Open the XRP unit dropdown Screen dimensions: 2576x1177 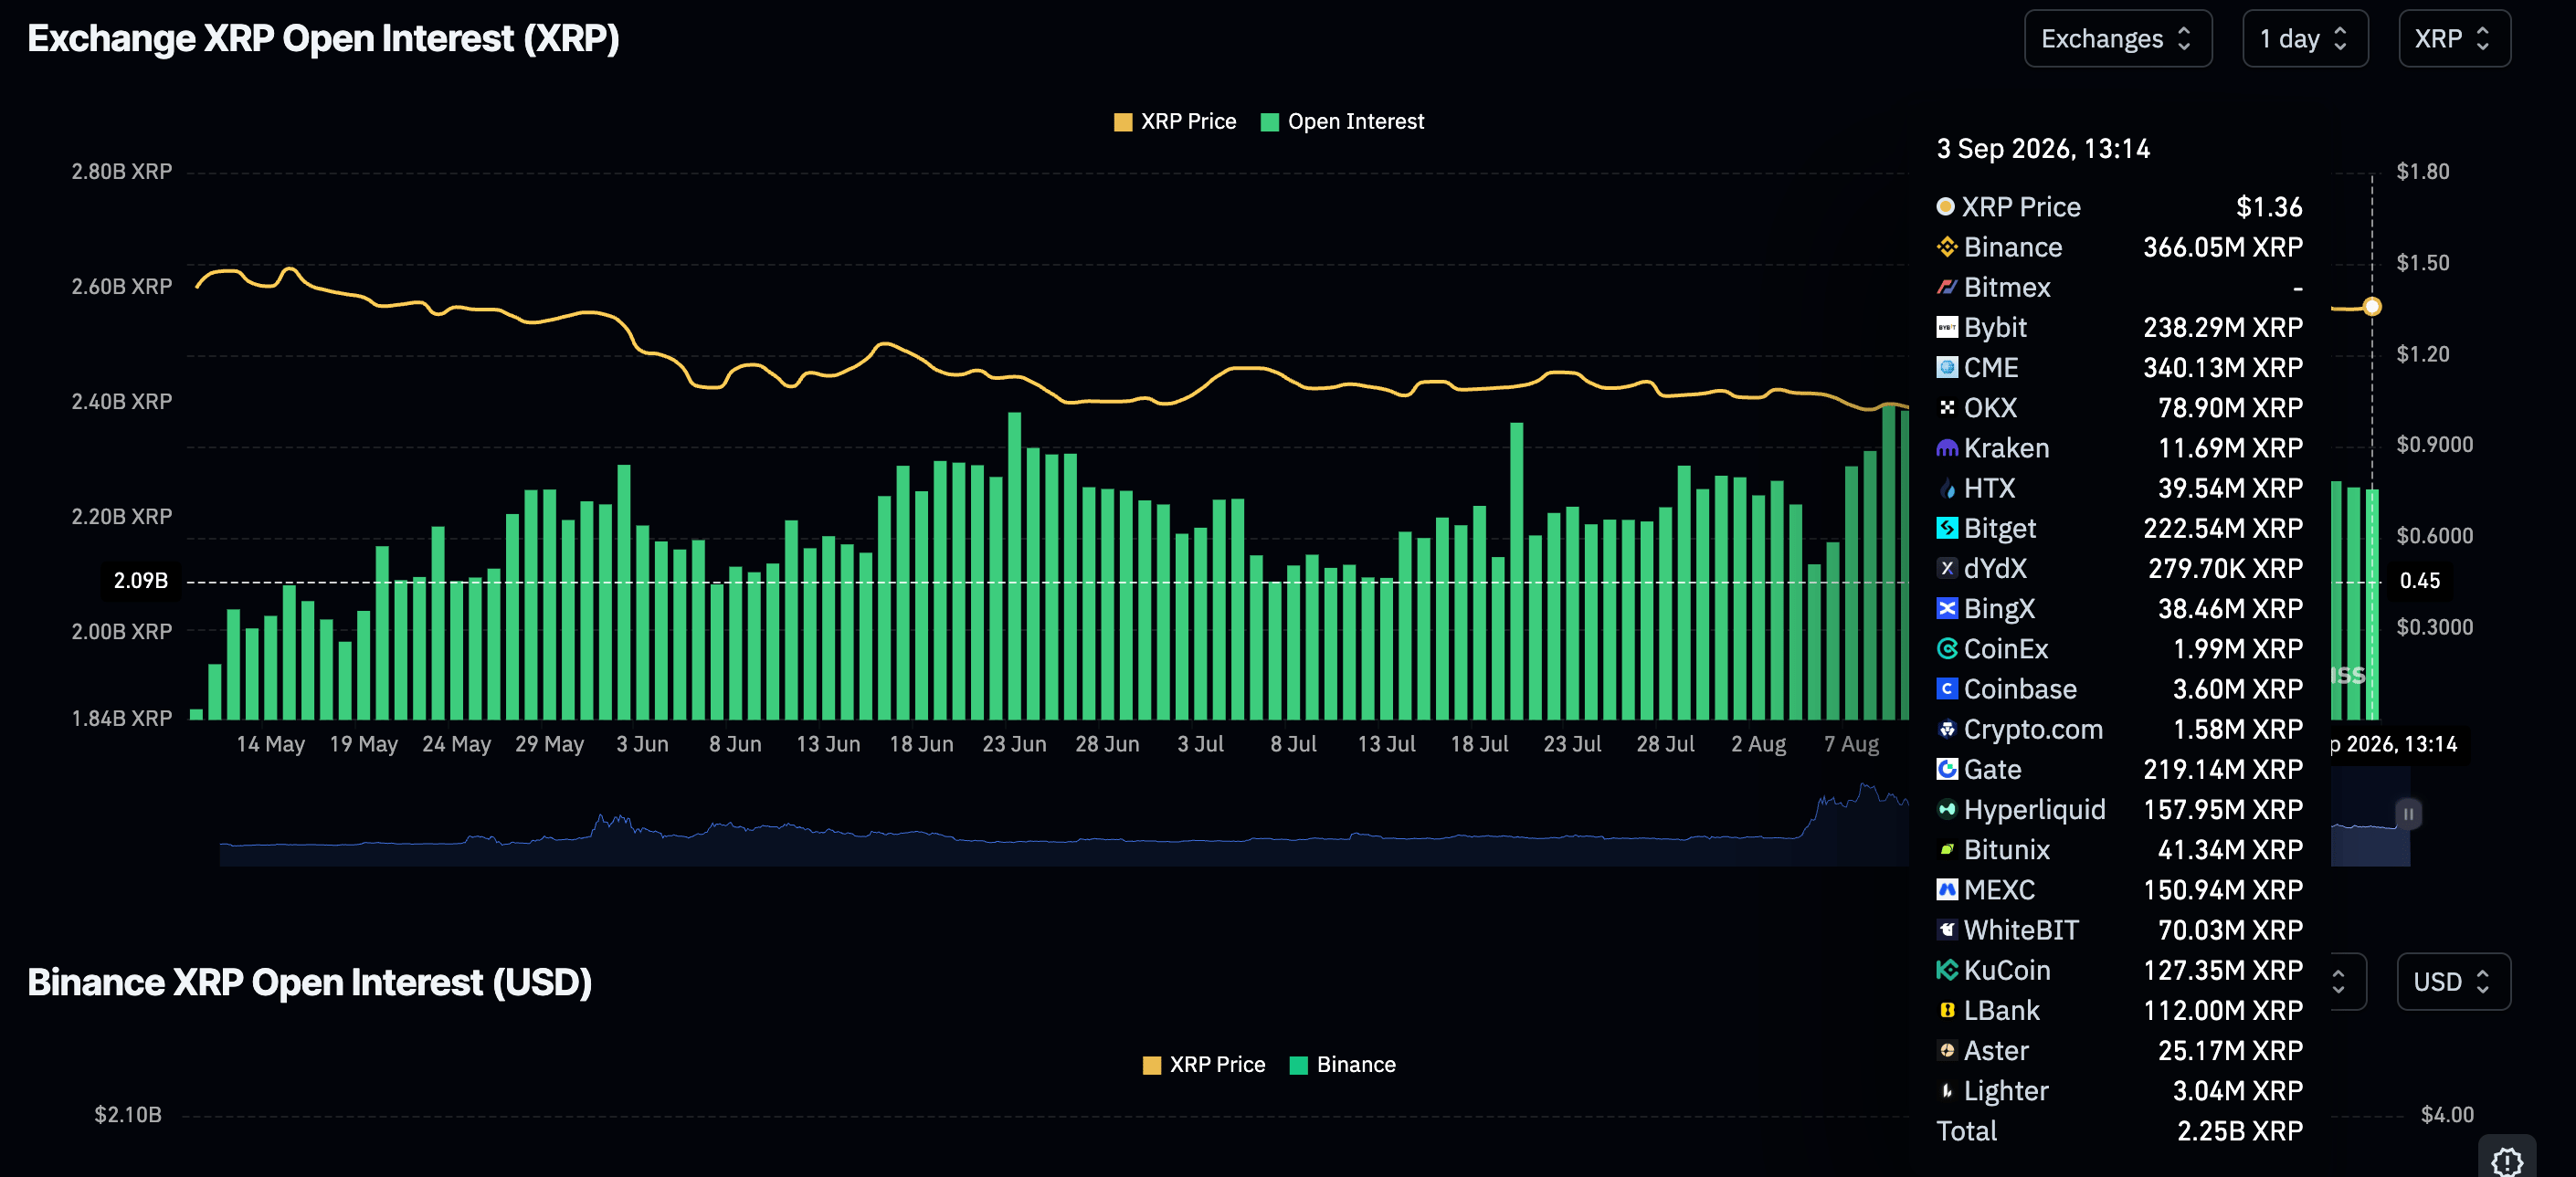[x=2453, y=39]
